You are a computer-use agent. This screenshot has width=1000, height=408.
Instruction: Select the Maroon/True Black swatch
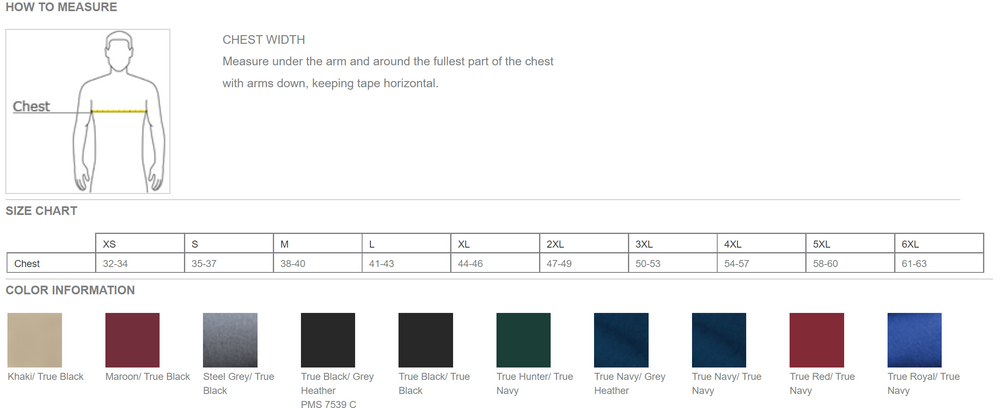click(132, 340)
